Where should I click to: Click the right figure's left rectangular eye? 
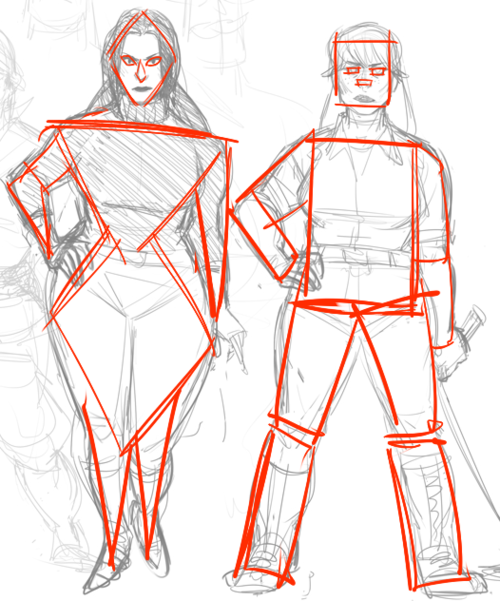point(352,71)
